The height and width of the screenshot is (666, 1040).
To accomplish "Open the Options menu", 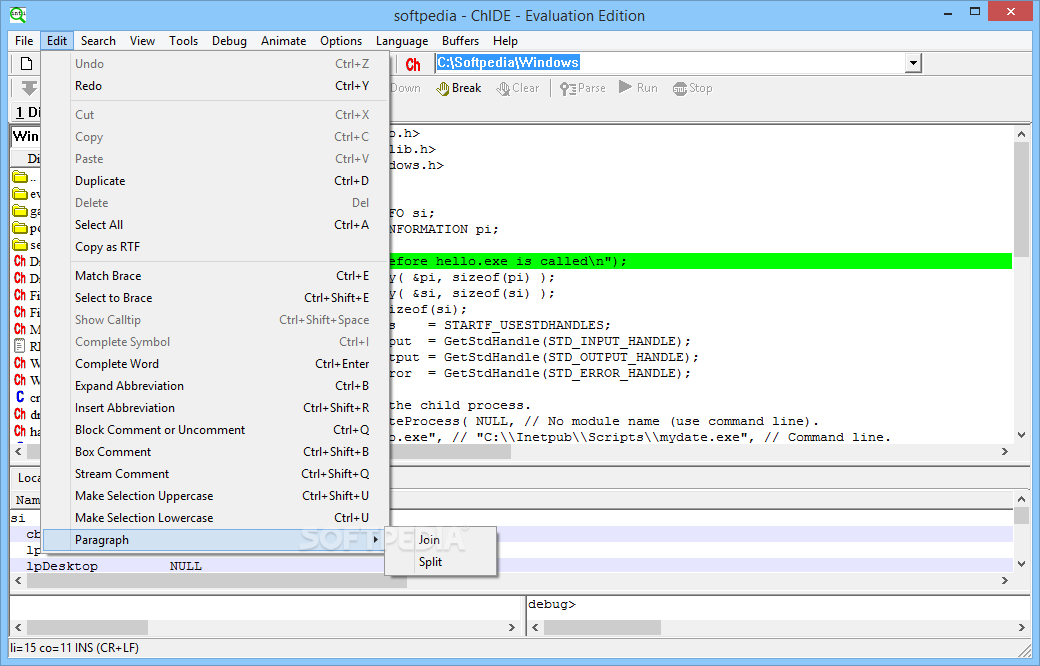I will tap(341, 41).
